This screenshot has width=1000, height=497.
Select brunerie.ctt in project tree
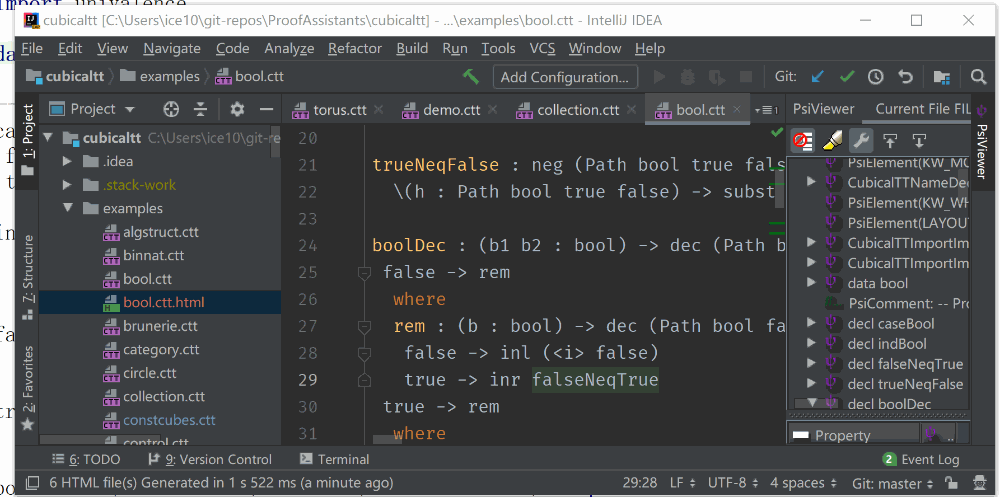159,326
